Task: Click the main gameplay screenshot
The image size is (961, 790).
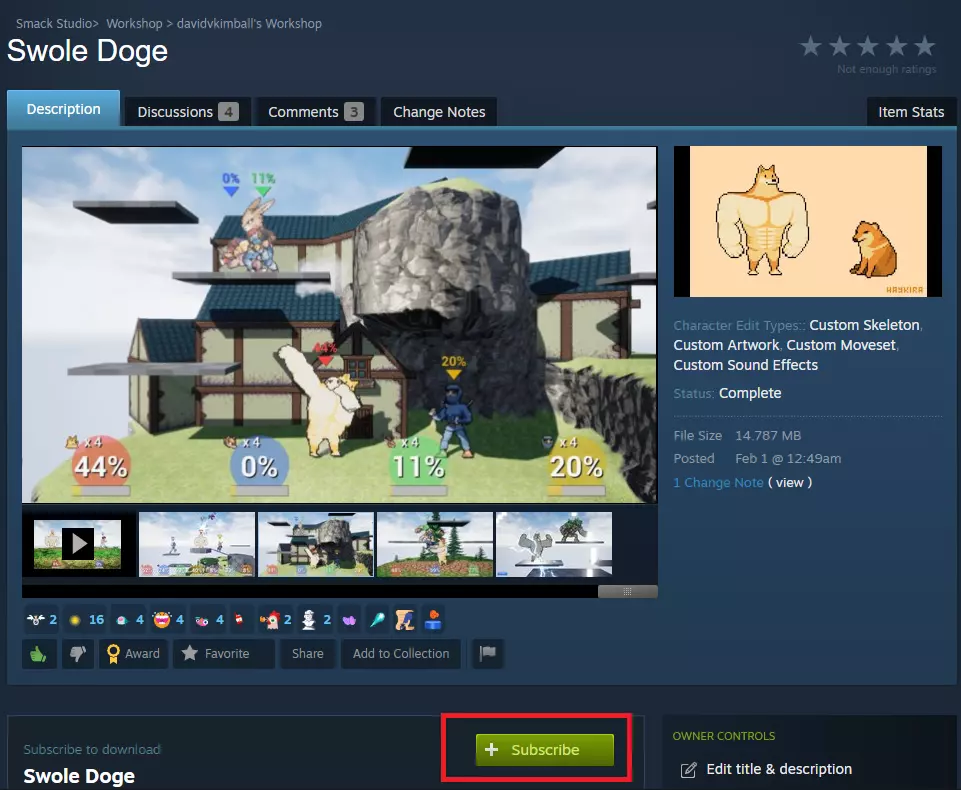Action: (x=340, y=325)
